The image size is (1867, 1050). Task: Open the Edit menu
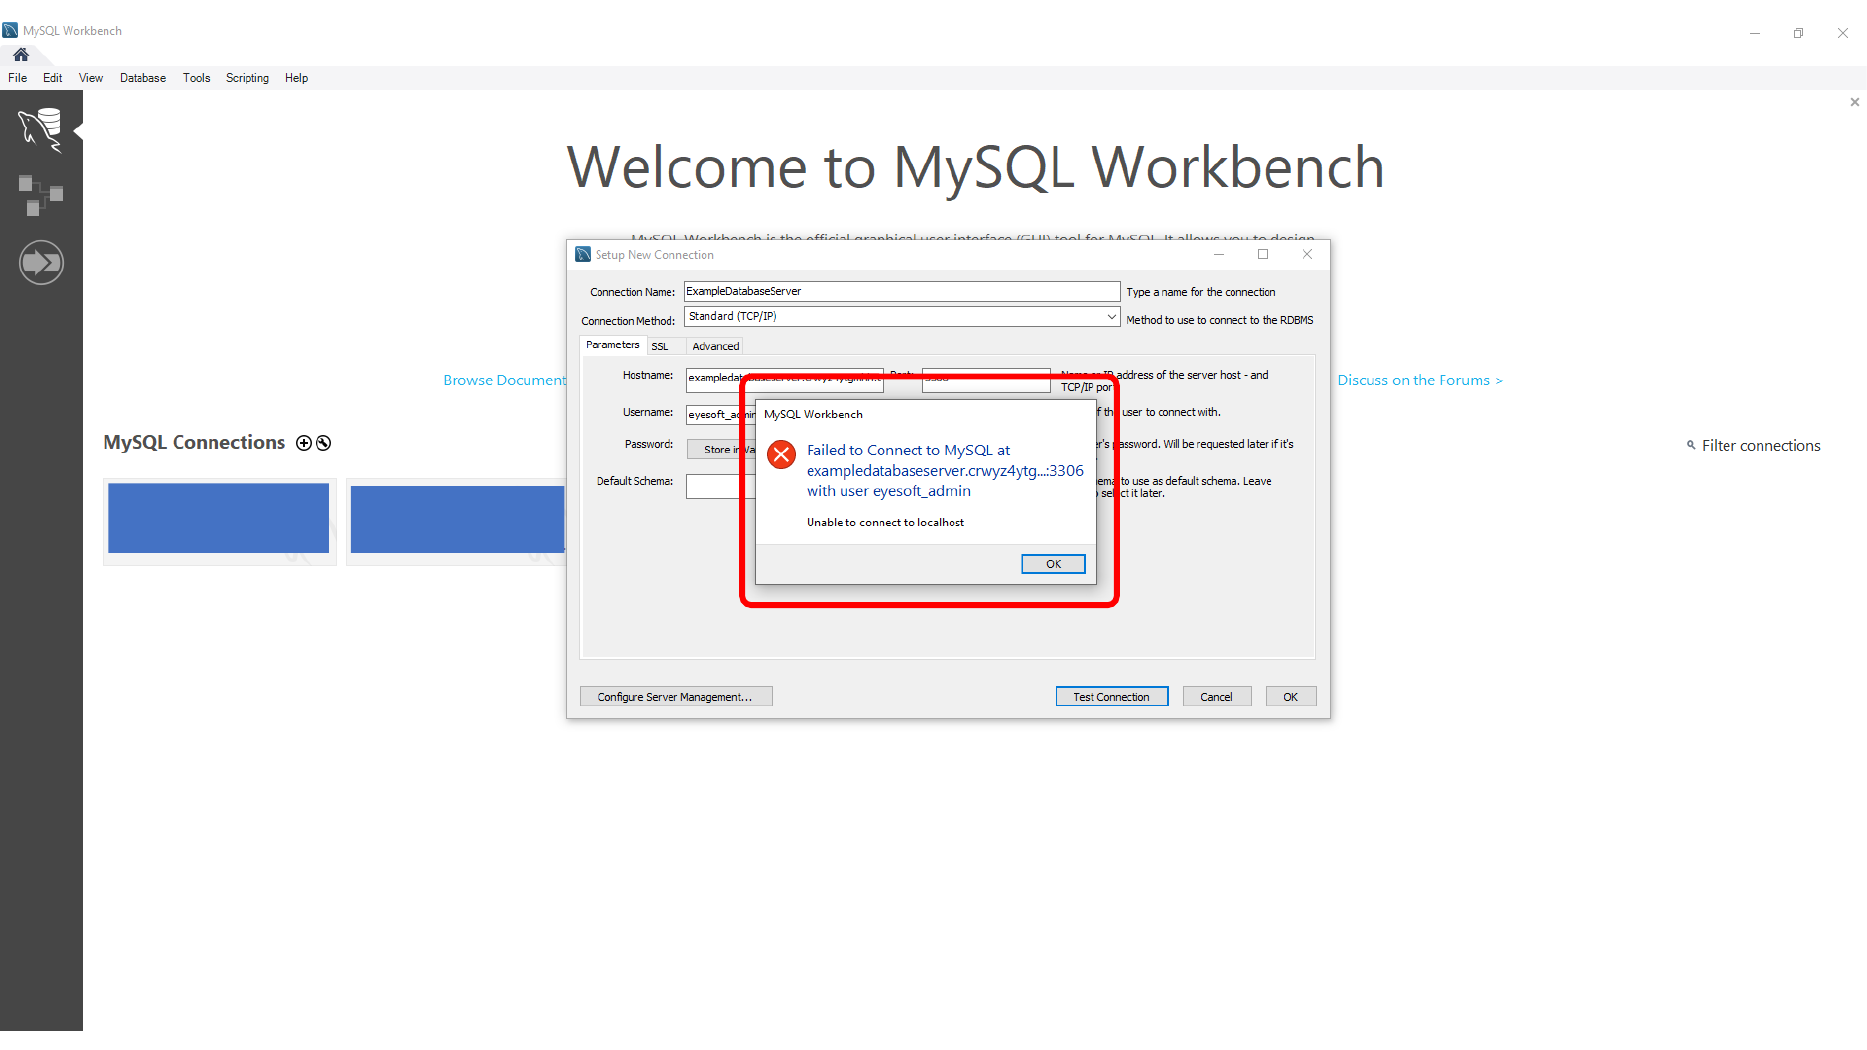pyautogui.click(x=53, y=78)
